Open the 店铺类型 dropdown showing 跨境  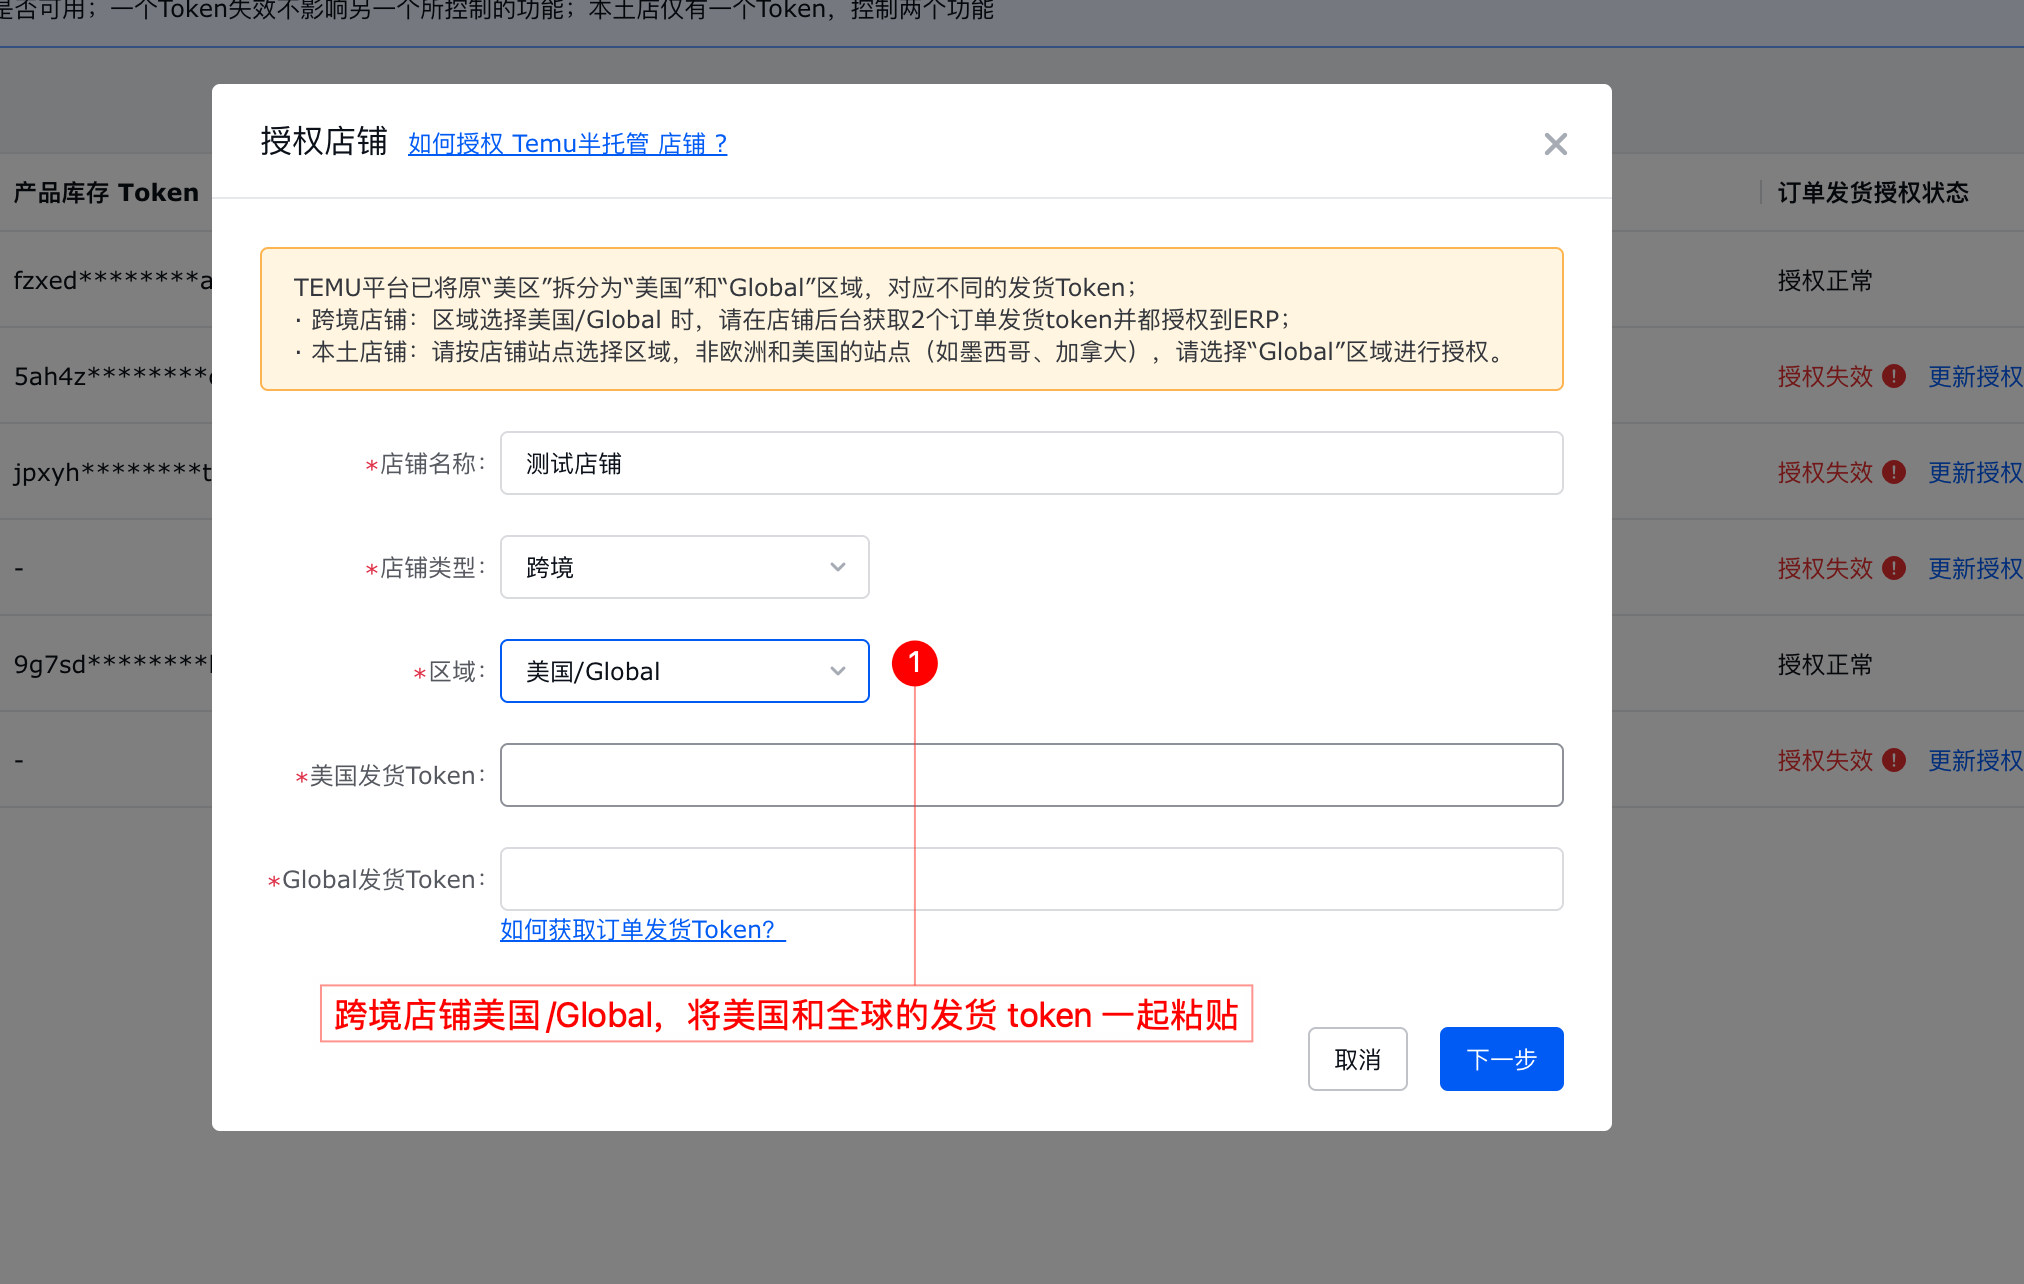[x=684, y=567]
